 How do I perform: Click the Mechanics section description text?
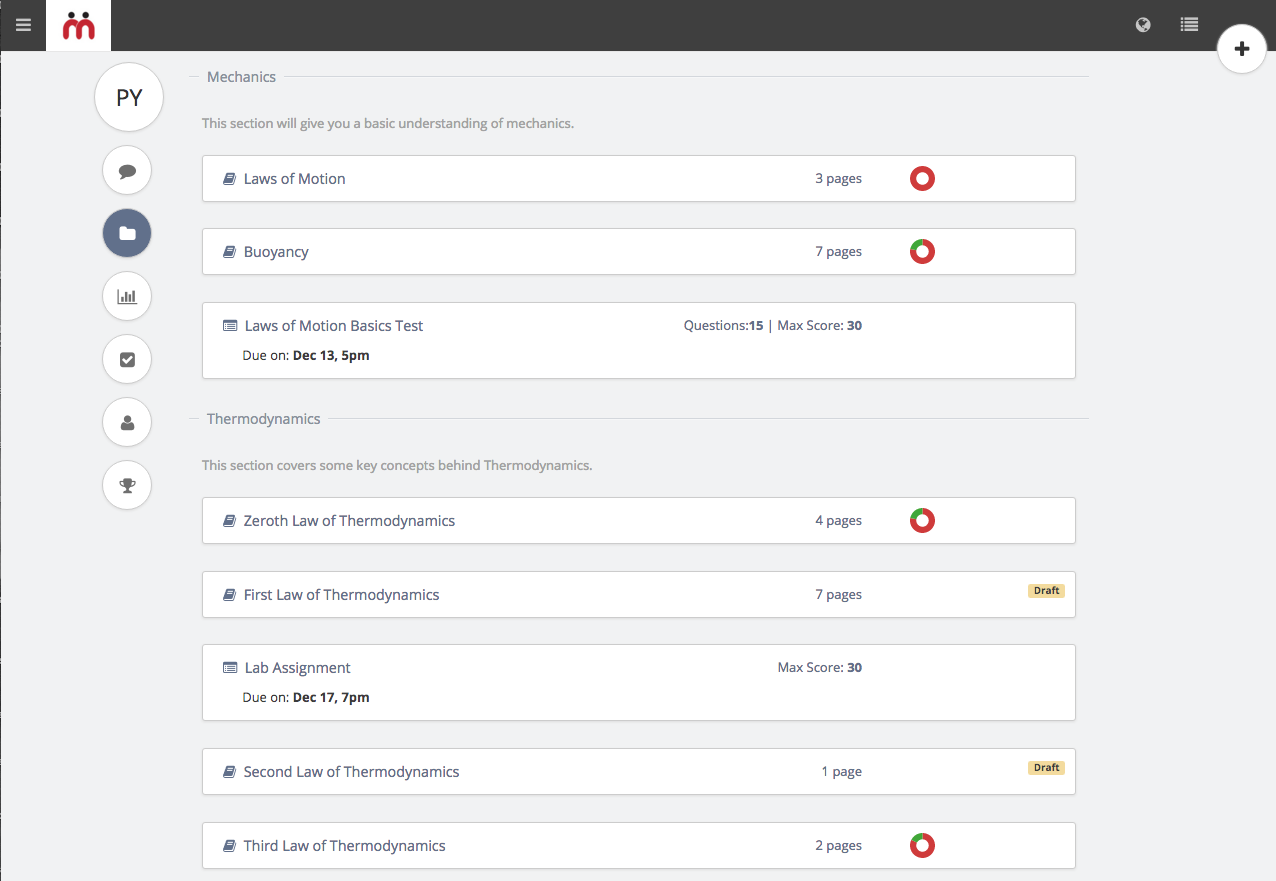(388, 124)
